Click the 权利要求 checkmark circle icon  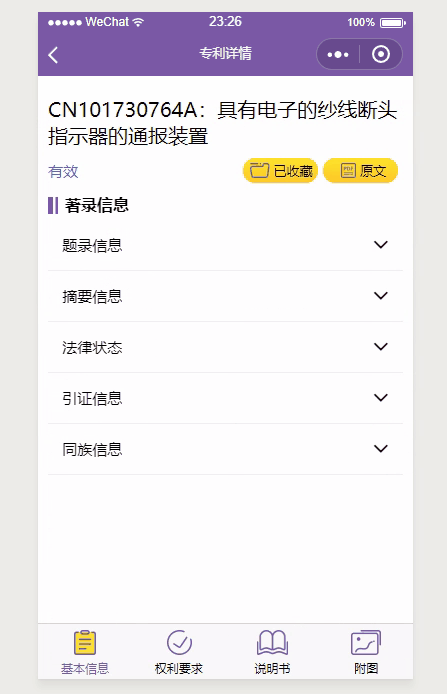pos(179,642)
